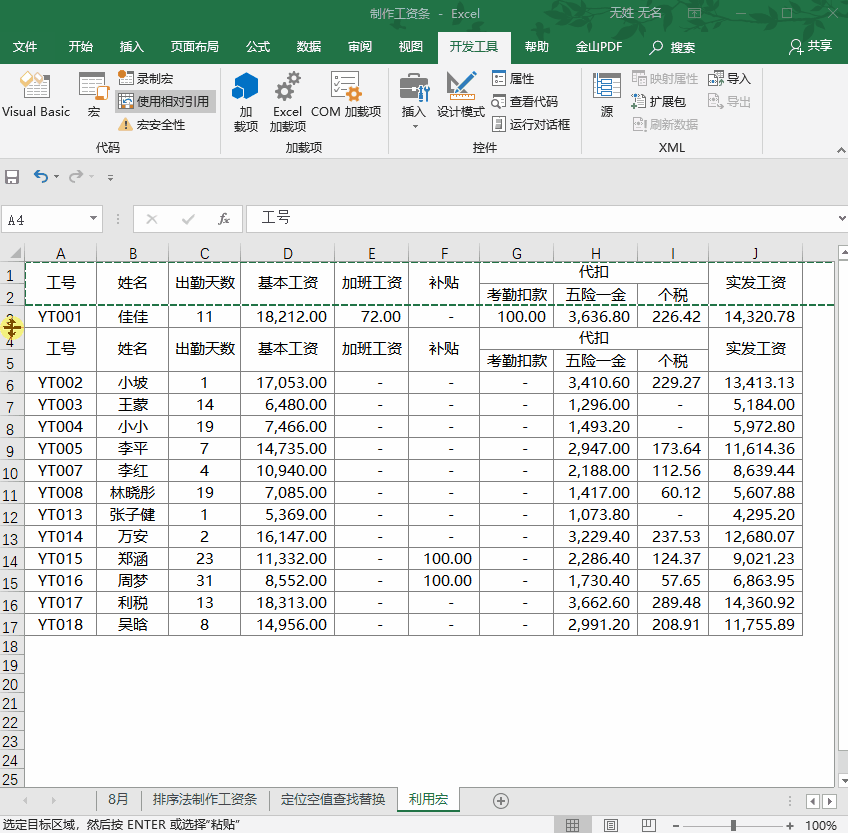This screenshot has height=833, width=848.
Task: Undo the last action
Action: point(41,176)
